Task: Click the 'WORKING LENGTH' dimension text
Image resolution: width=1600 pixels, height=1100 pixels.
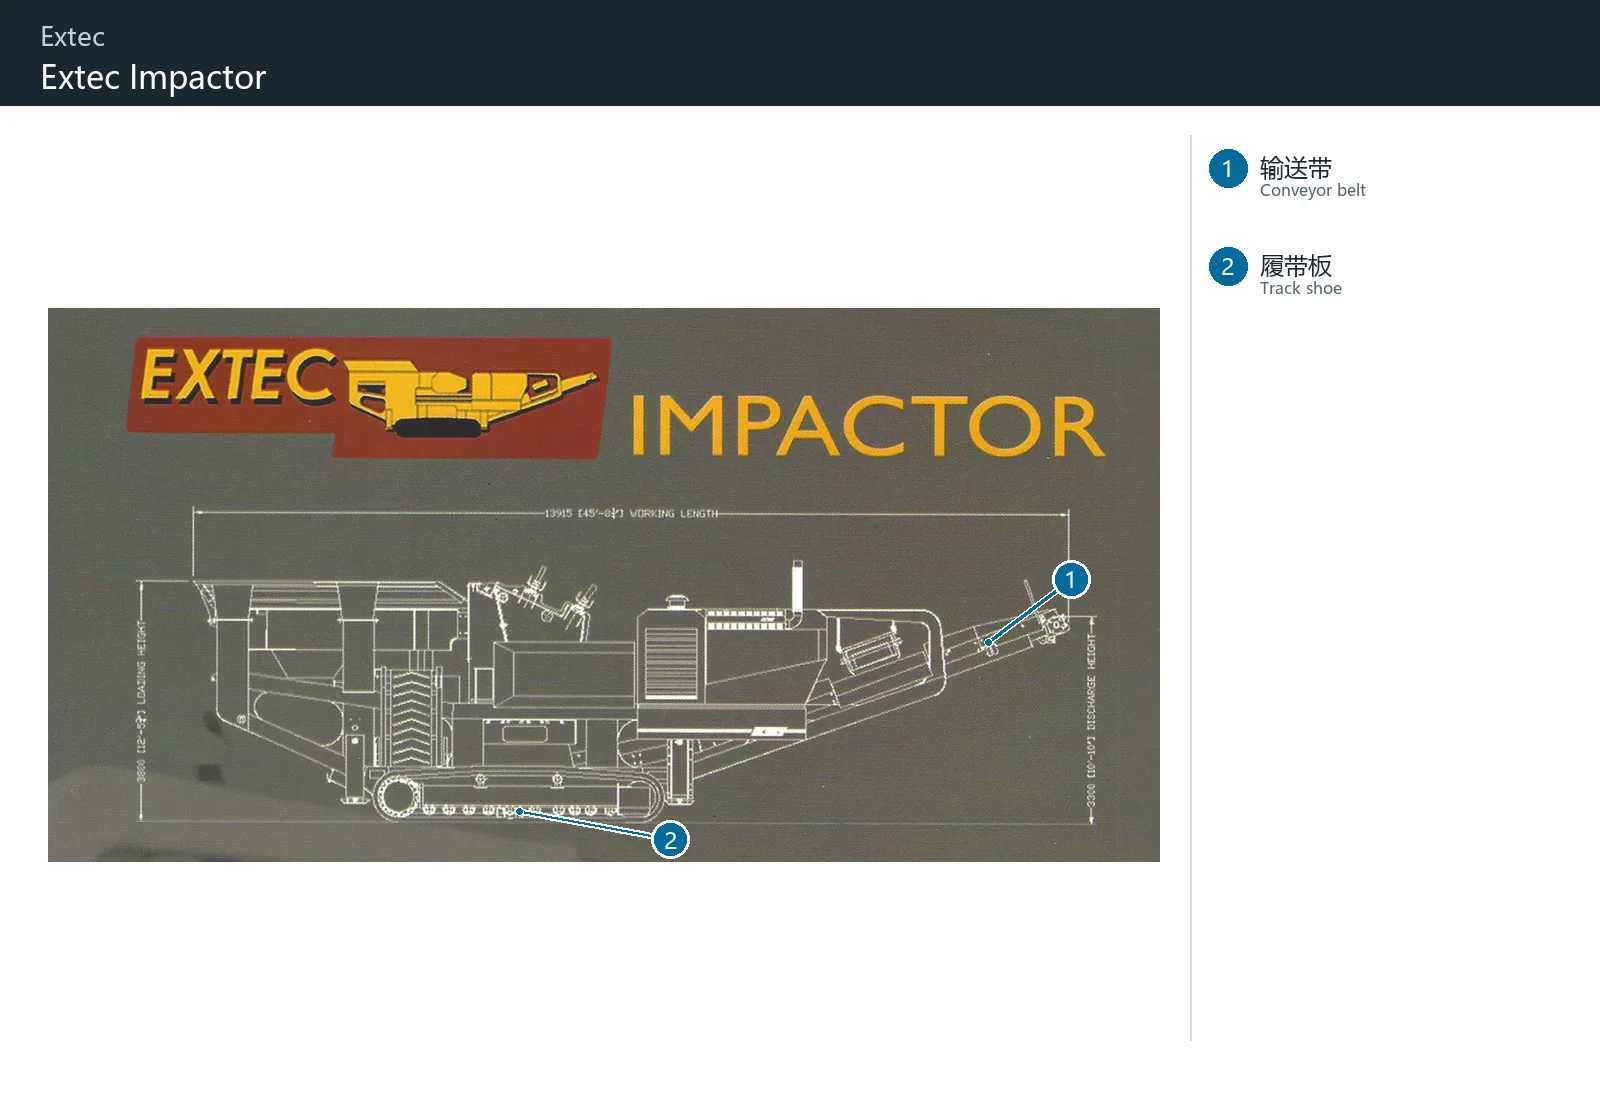Action: 673,513
